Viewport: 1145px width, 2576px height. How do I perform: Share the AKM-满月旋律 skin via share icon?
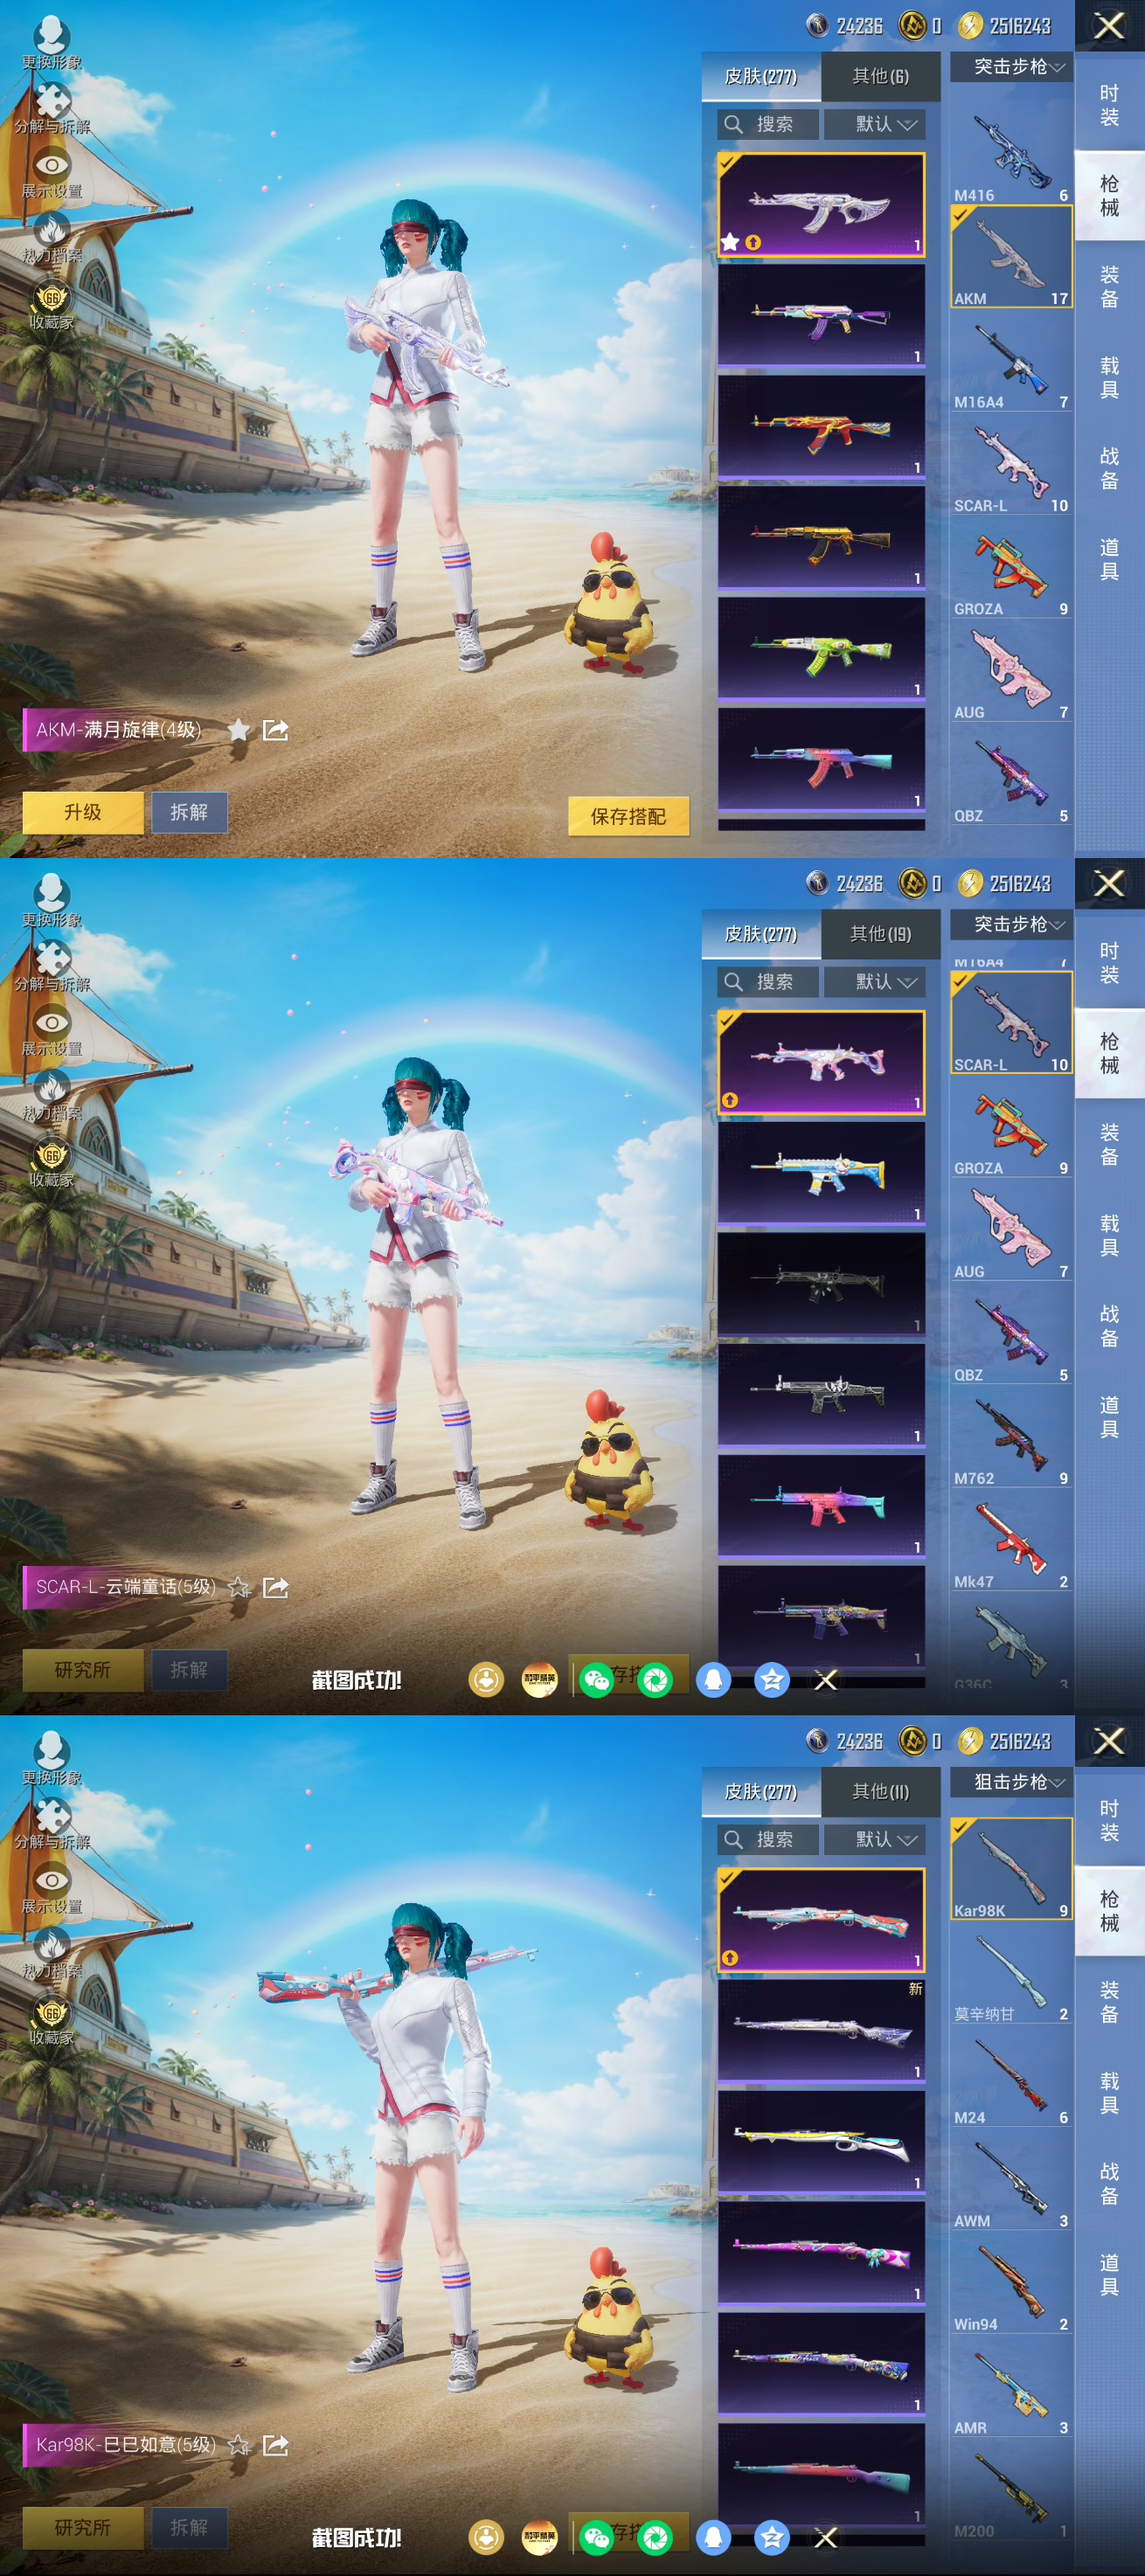click(x=275, y=730)
